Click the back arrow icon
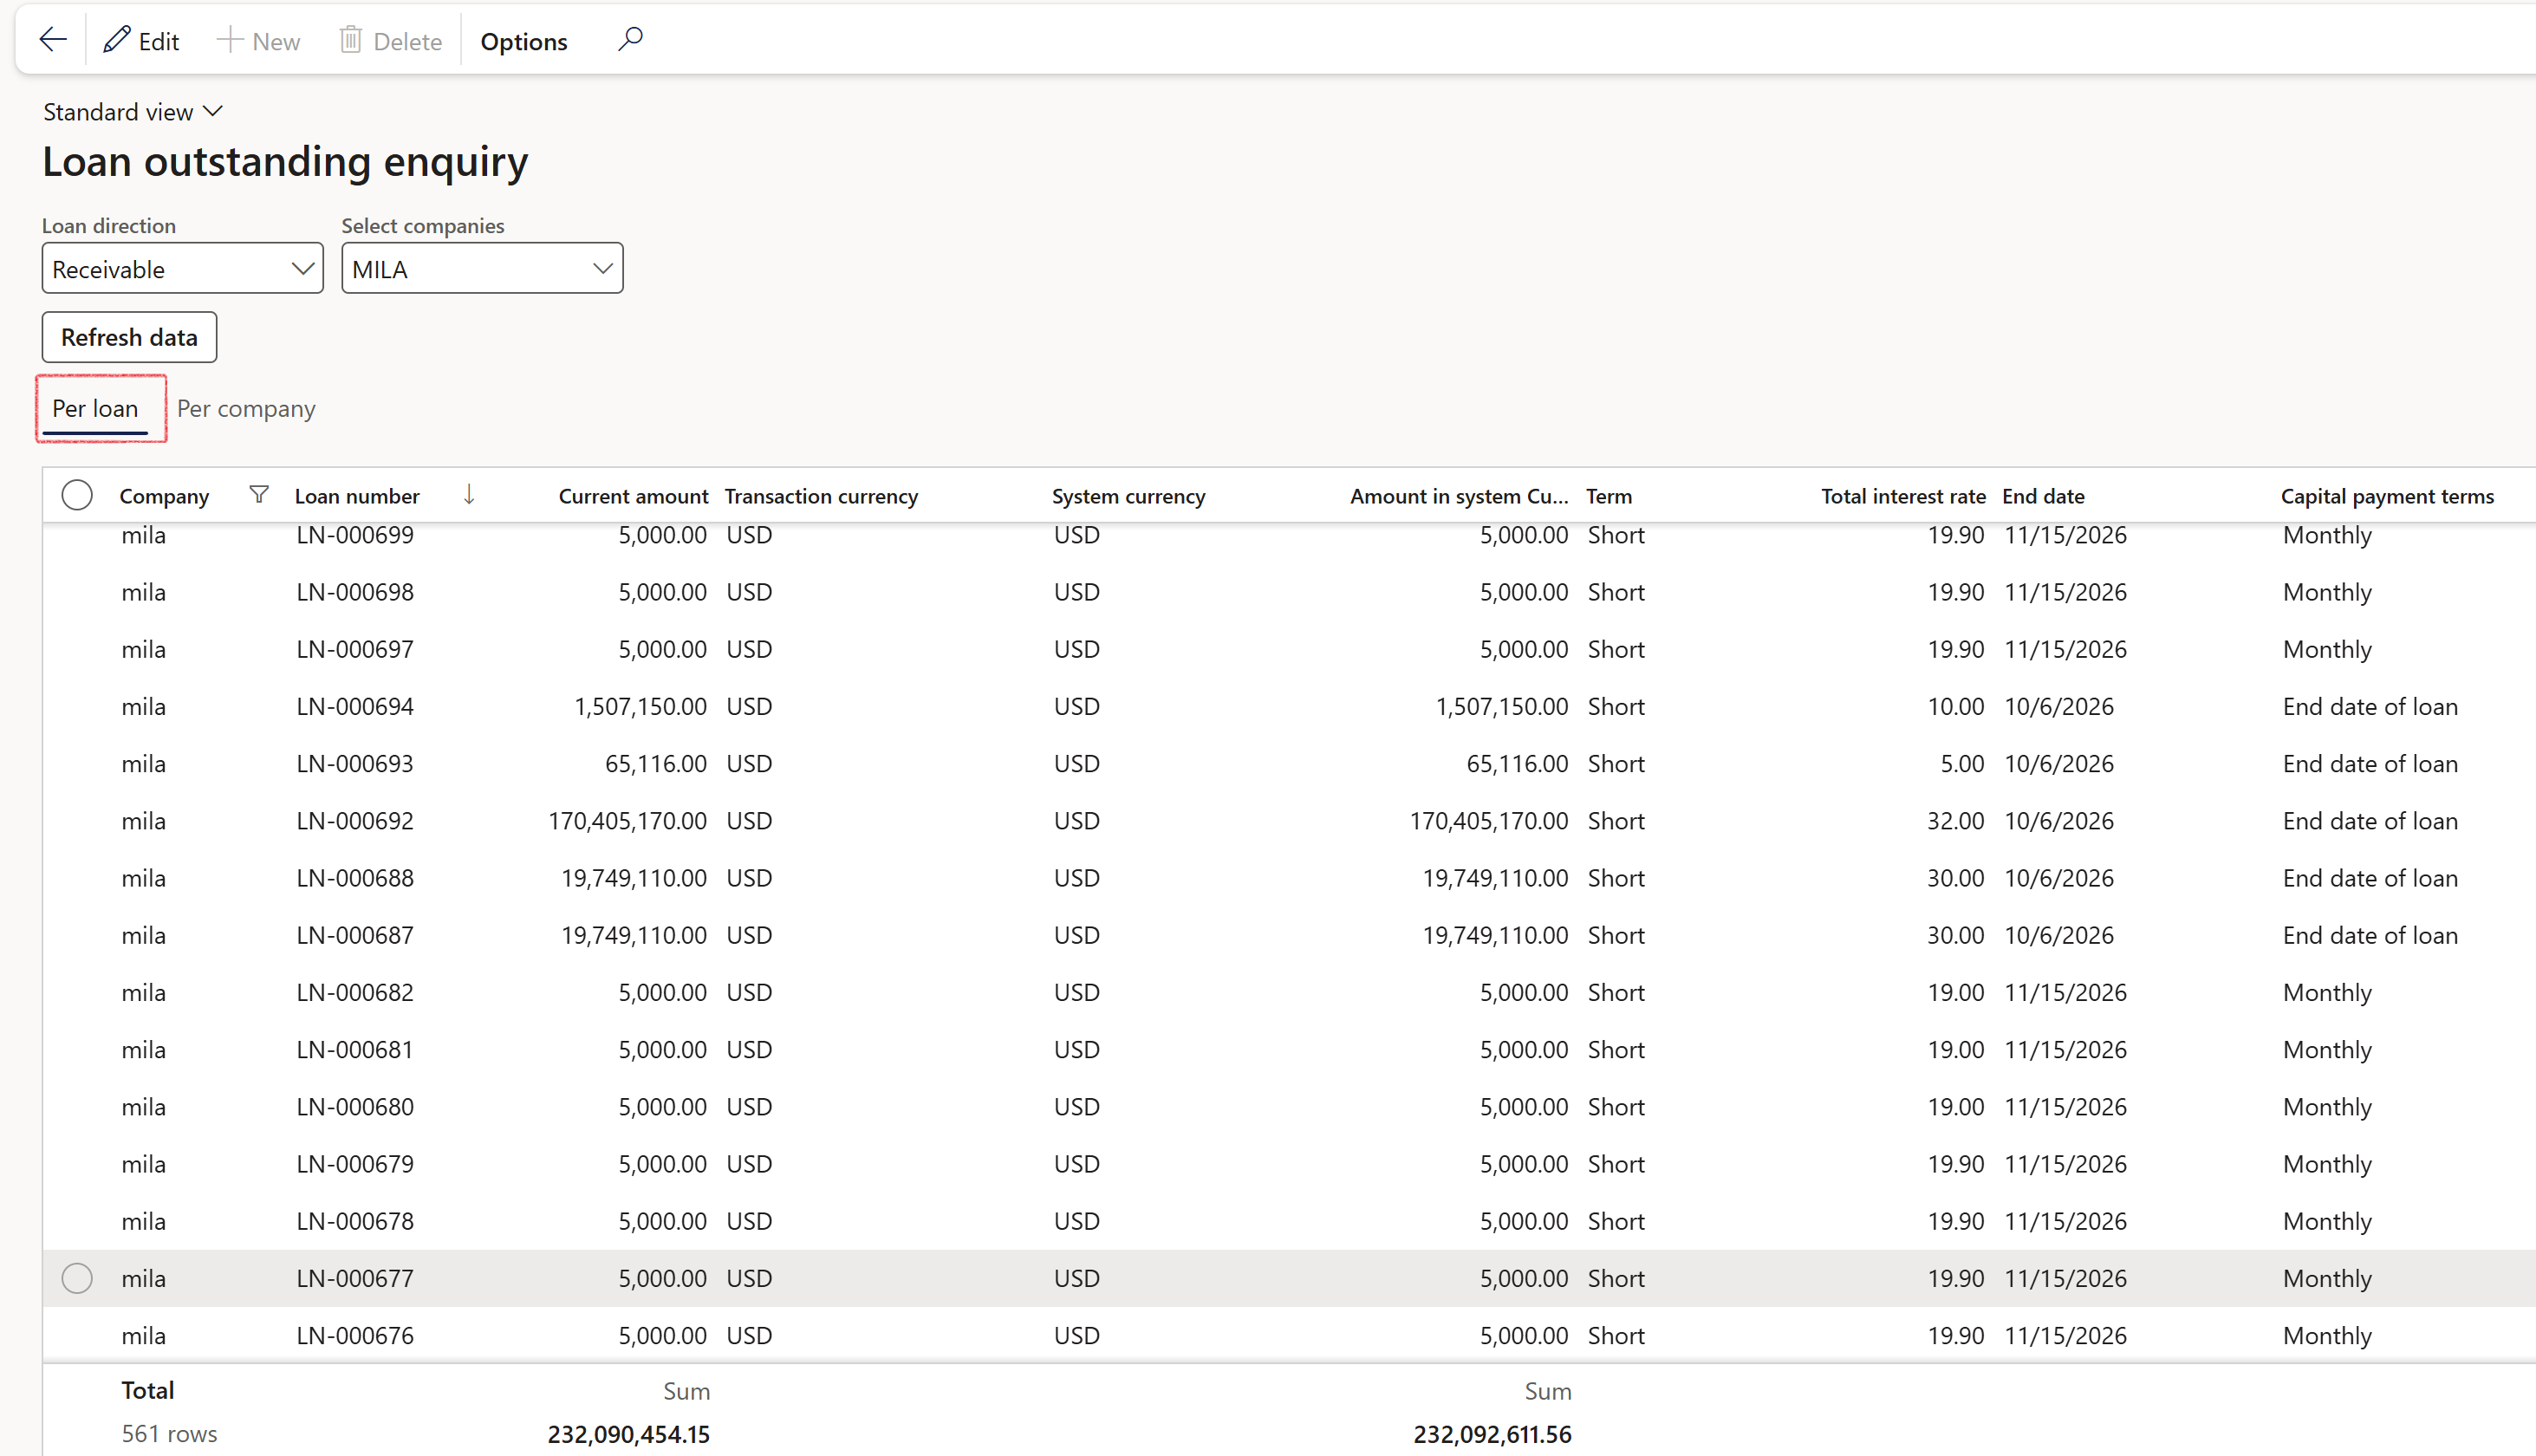The image size is (2536, 1456). tap(52, 40)
